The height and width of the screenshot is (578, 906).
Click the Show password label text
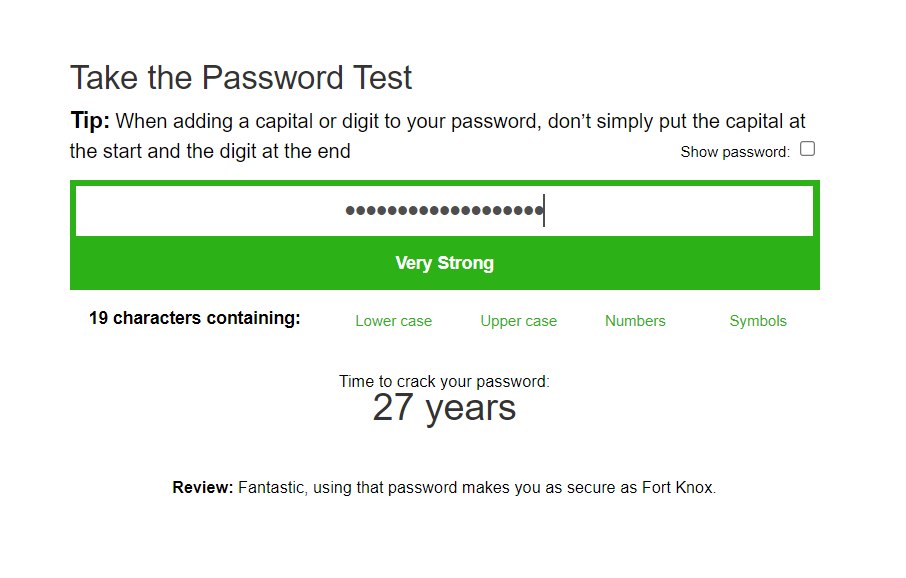(735, 152)
